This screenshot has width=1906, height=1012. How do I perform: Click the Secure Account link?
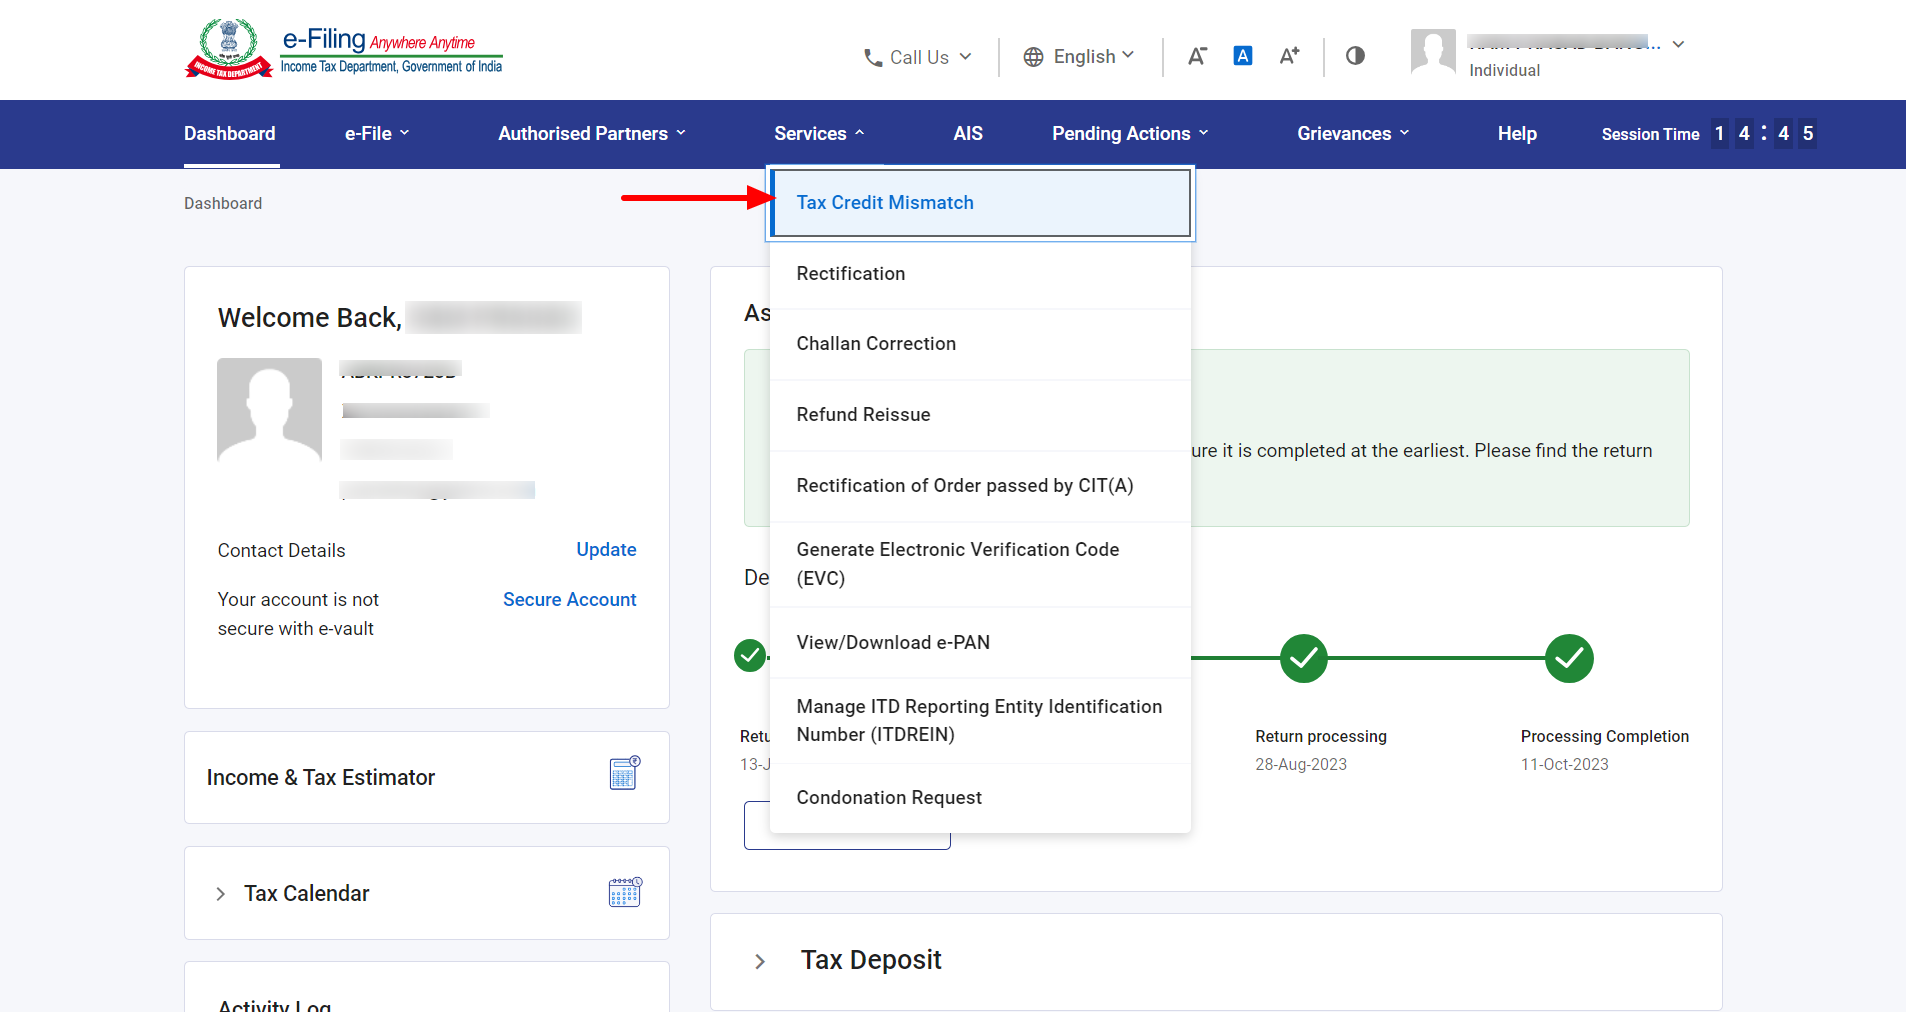pyautogui.click(x=570, y=599)
